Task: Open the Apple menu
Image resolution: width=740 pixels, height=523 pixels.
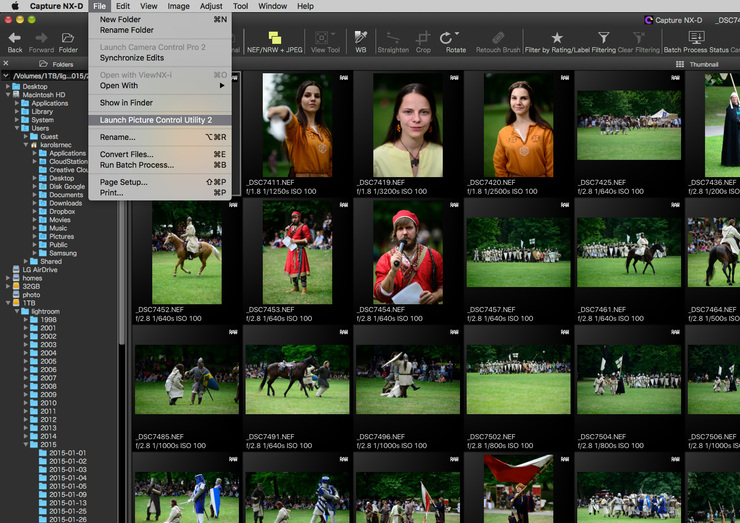Action: (15, 6)
